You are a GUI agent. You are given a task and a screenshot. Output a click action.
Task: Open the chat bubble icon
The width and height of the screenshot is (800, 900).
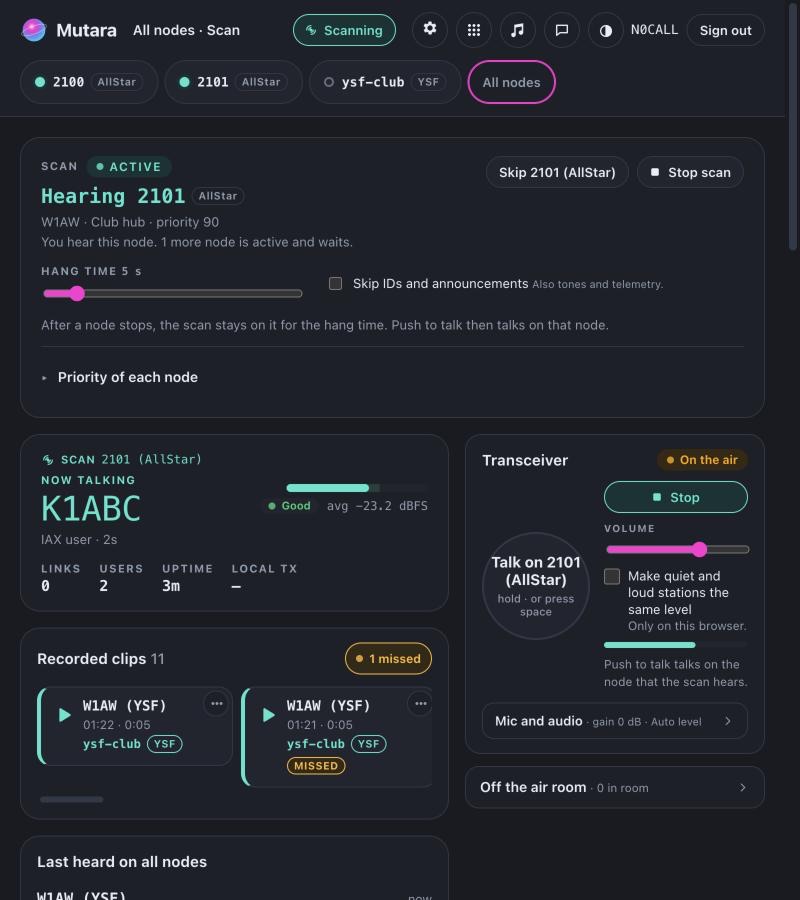tap(562, 30)
